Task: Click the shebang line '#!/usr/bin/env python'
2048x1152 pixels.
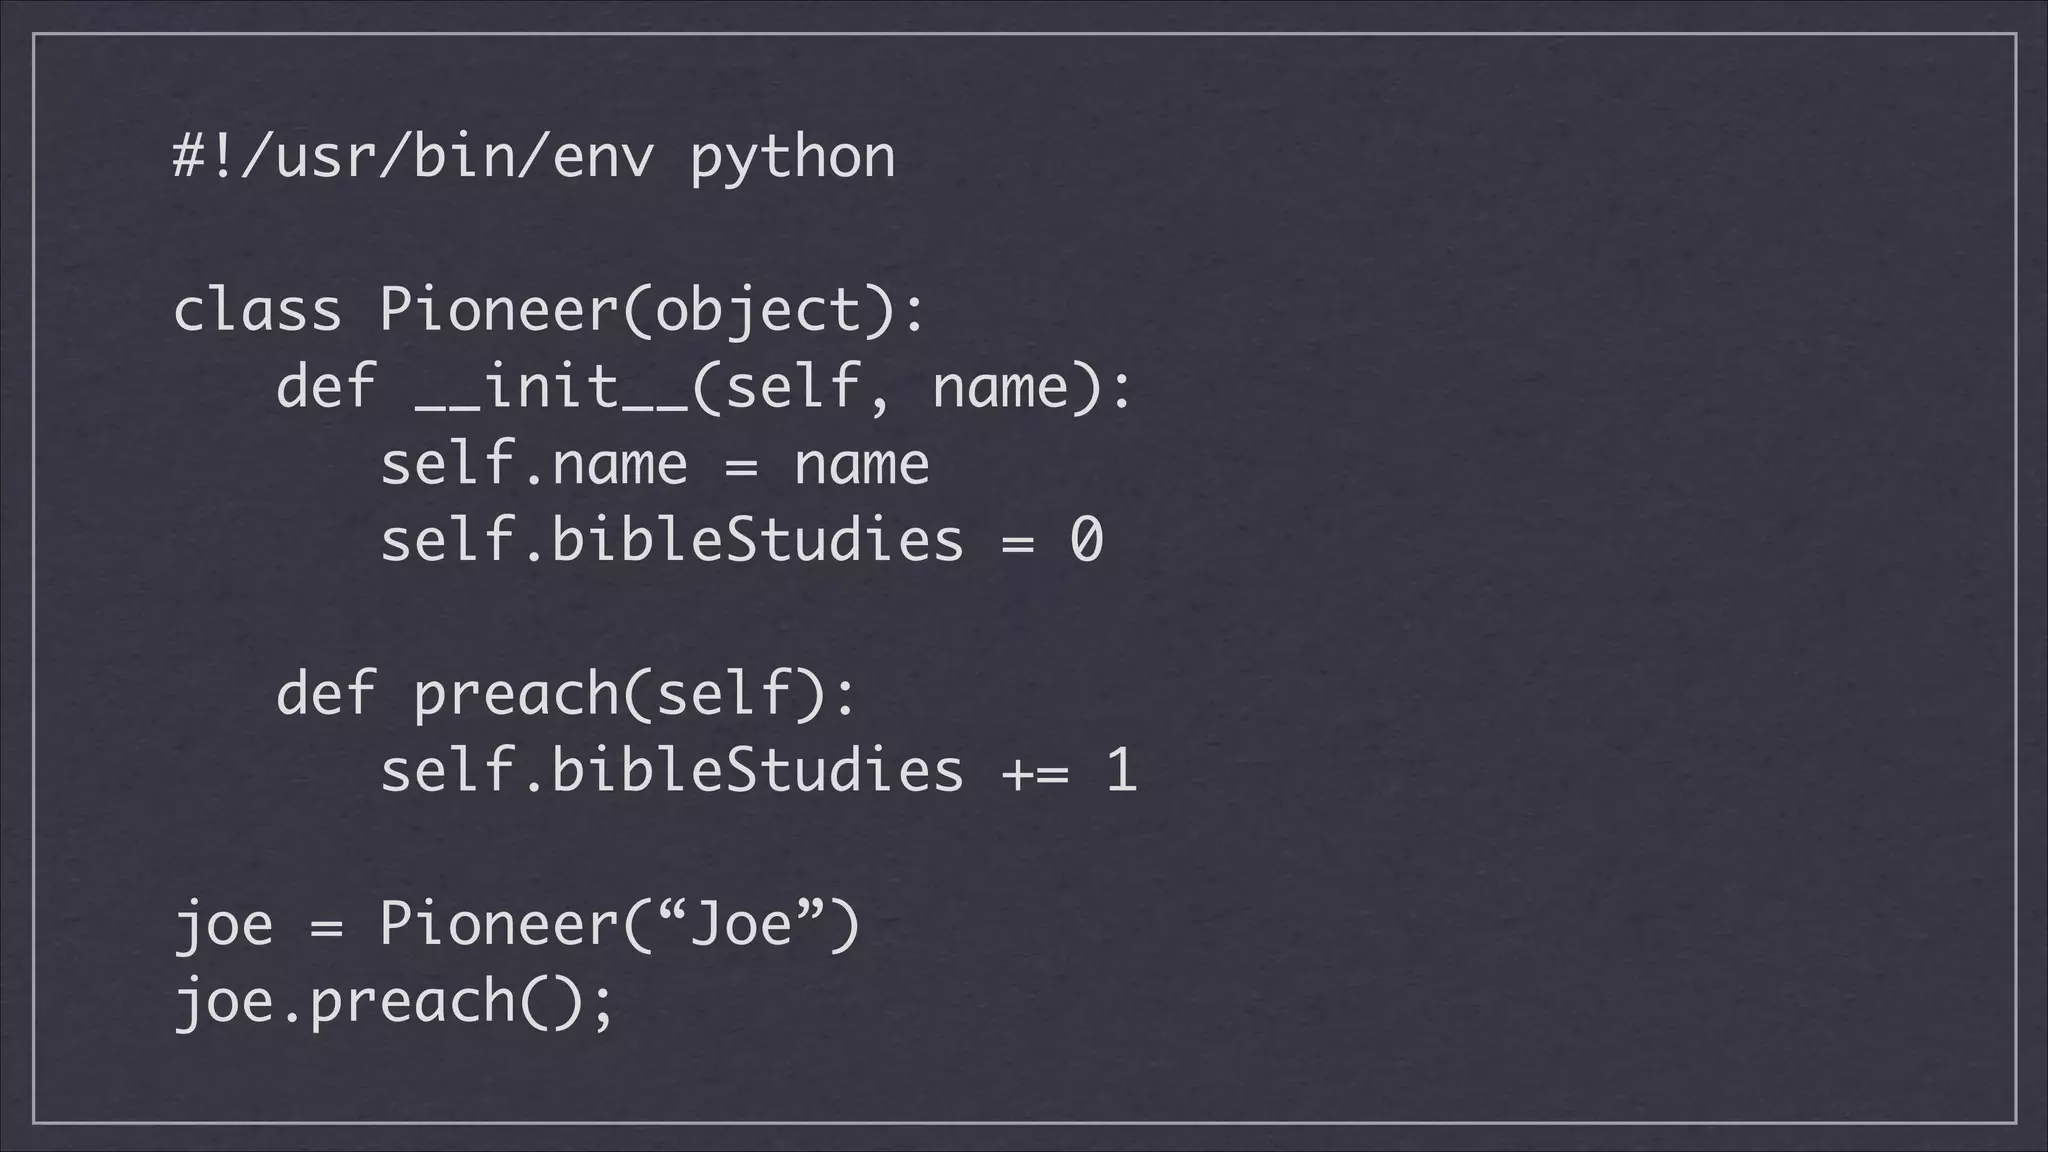Action: [534, 158]
